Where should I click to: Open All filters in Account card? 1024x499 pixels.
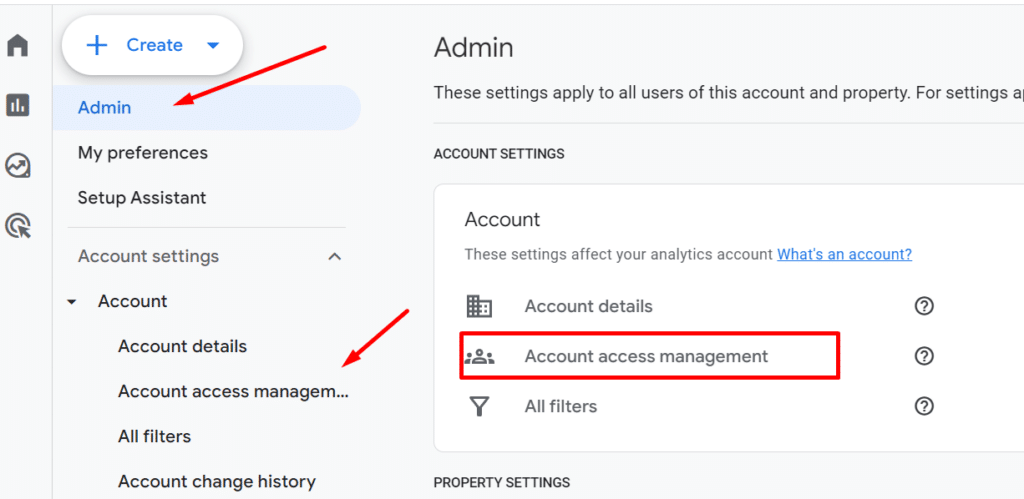coord(560,406)
